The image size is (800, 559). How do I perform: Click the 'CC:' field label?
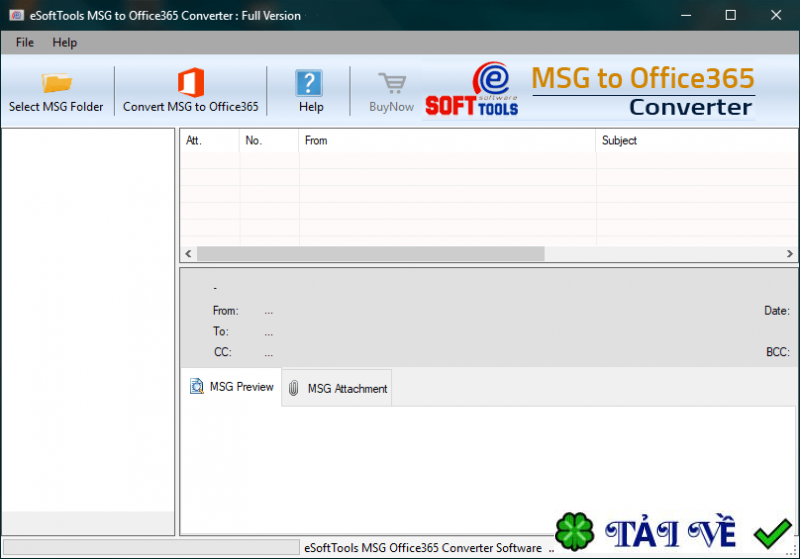222,352
